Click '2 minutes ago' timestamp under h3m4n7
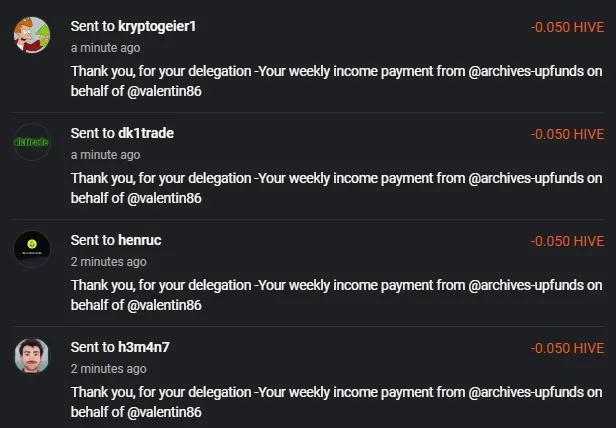The width and height of the screenshot is (616, 428). (108, 369)
